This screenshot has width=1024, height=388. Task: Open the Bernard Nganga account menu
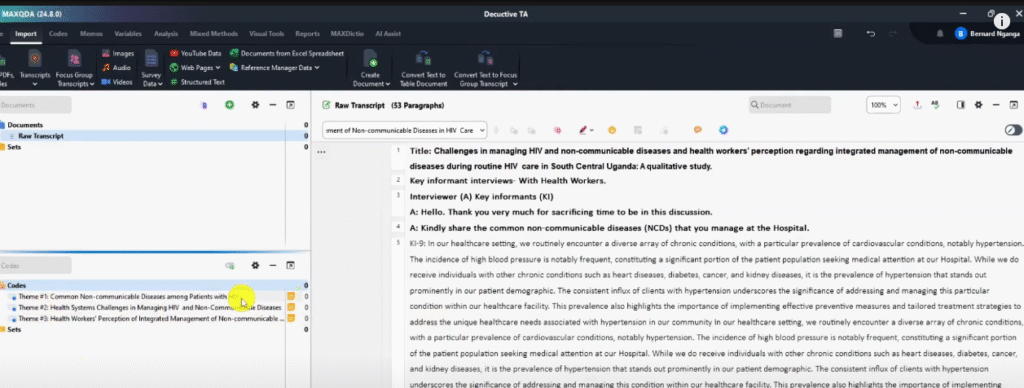coord(987,33)
